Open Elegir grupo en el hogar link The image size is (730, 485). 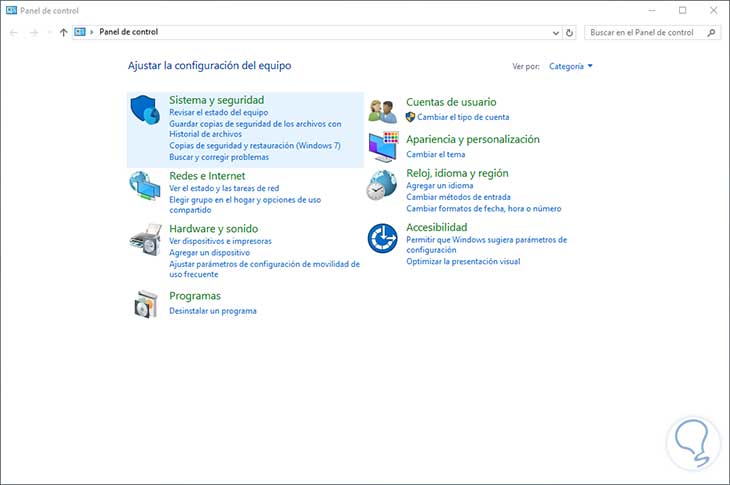click(x=245, y=205)
